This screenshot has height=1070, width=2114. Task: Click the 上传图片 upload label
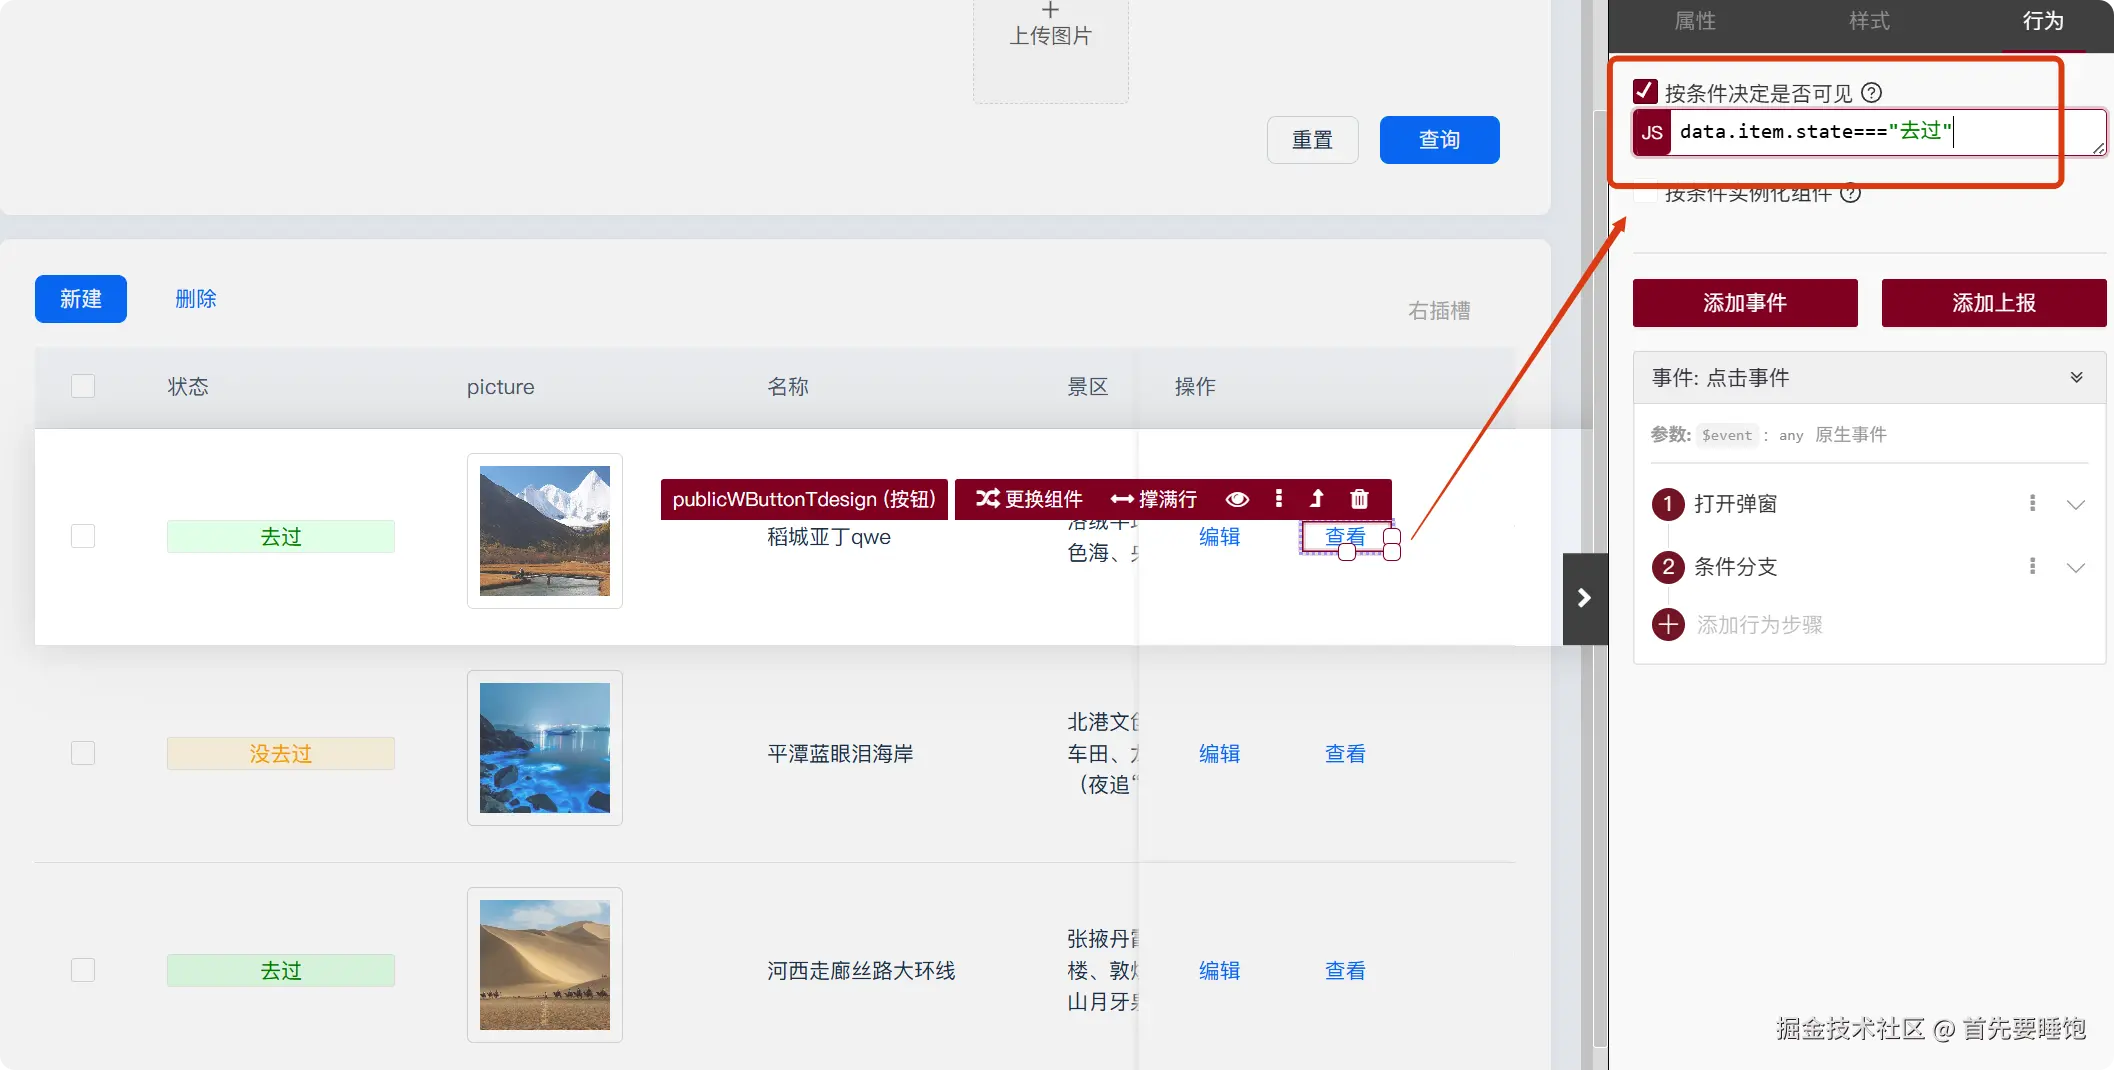(1050, 36)
